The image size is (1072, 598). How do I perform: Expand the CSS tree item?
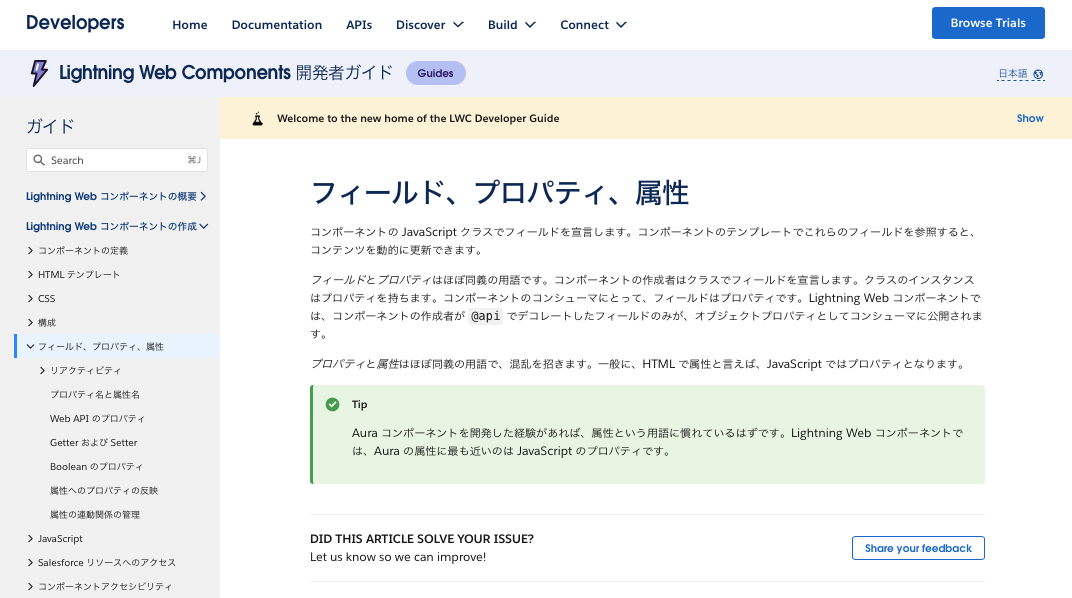pyautogui.click(x=30, y=299)
